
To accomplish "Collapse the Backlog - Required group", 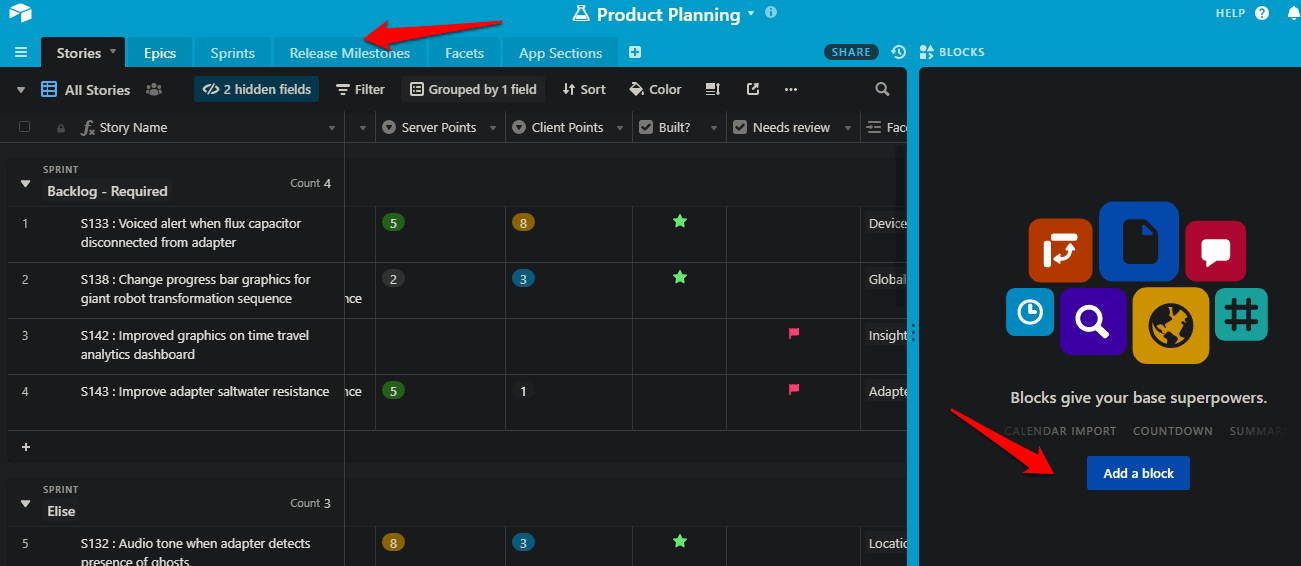I will pyautogui.click(x=25, y=183).
